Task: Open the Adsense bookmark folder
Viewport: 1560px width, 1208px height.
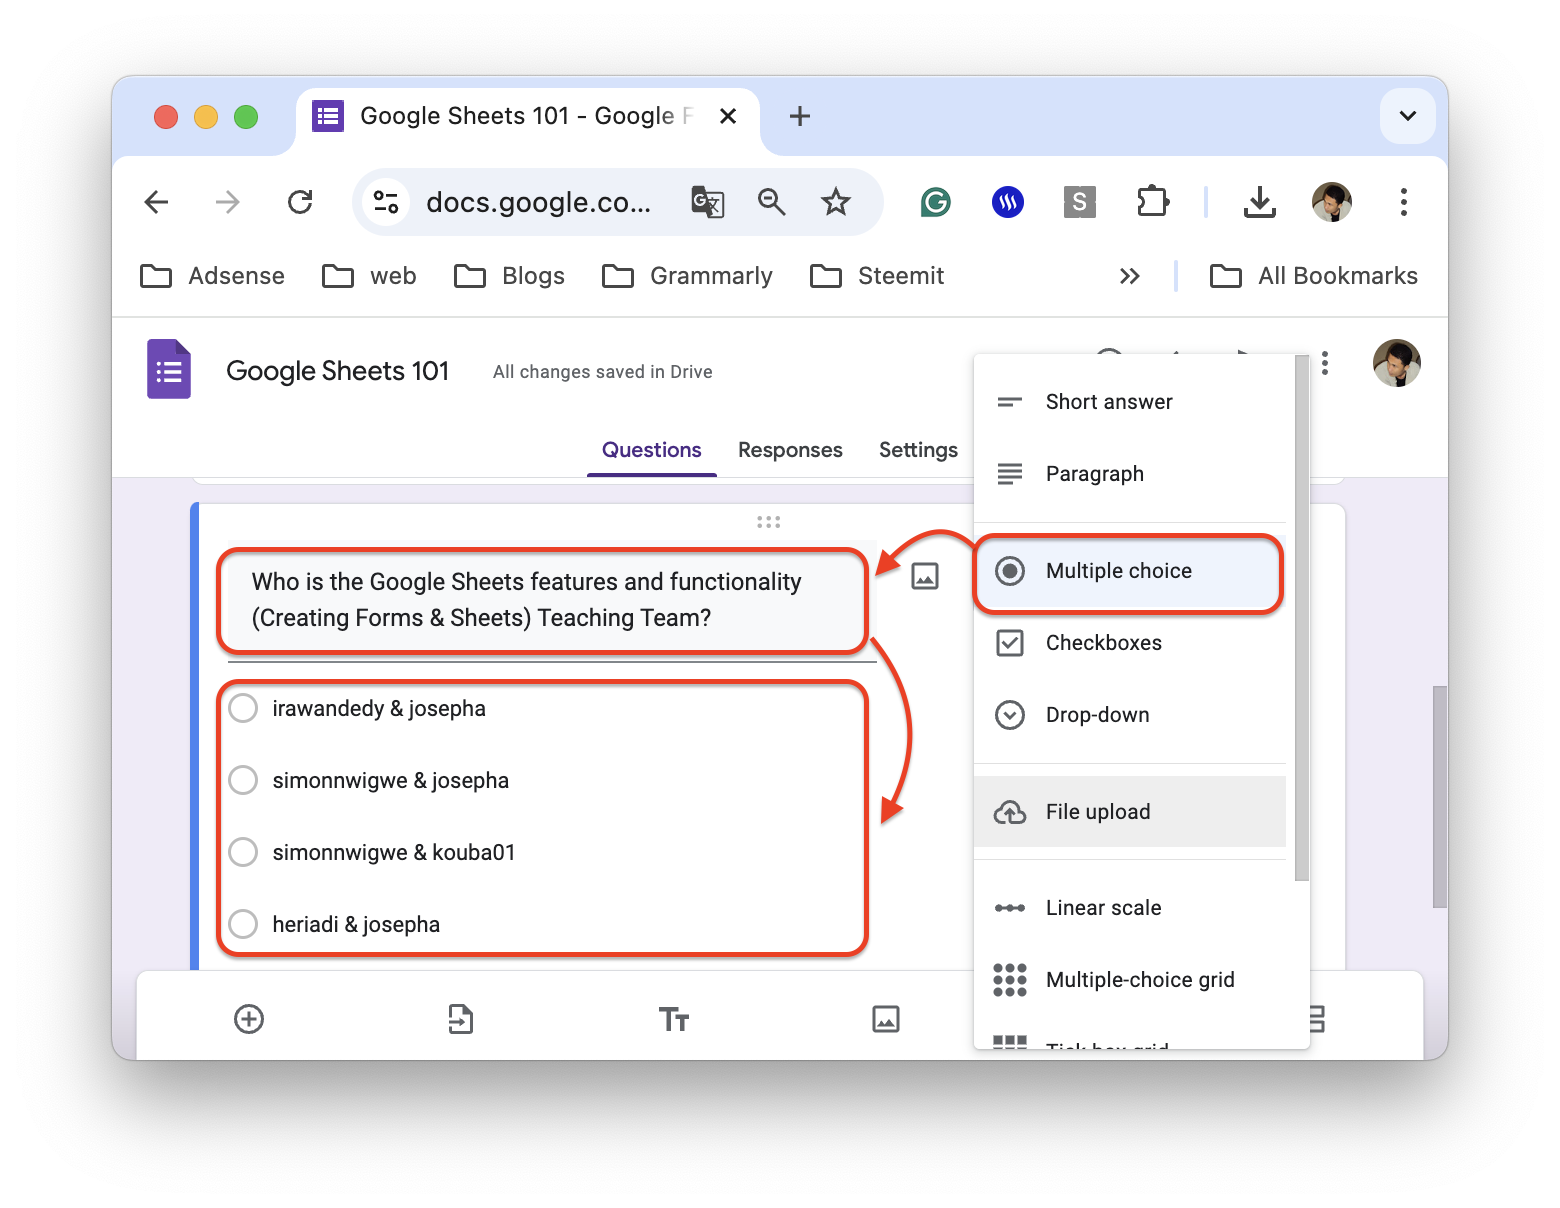Action: tap(213, 276)
